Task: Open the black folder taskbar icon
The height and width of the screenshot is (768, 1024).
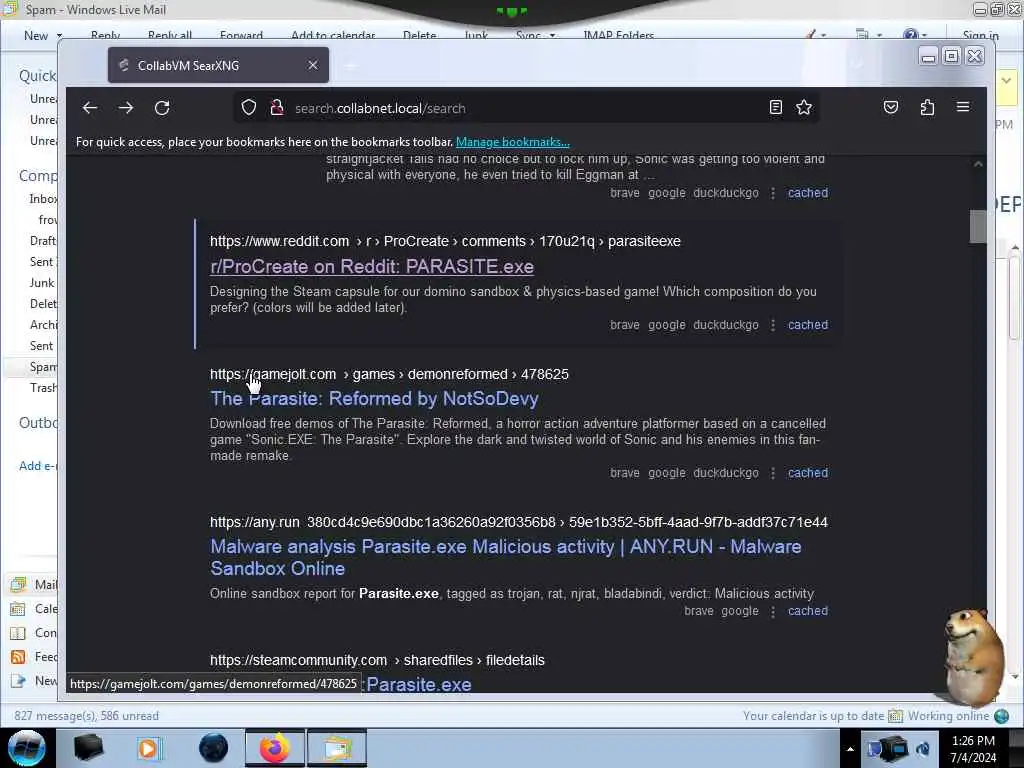Action: point(88,748)
